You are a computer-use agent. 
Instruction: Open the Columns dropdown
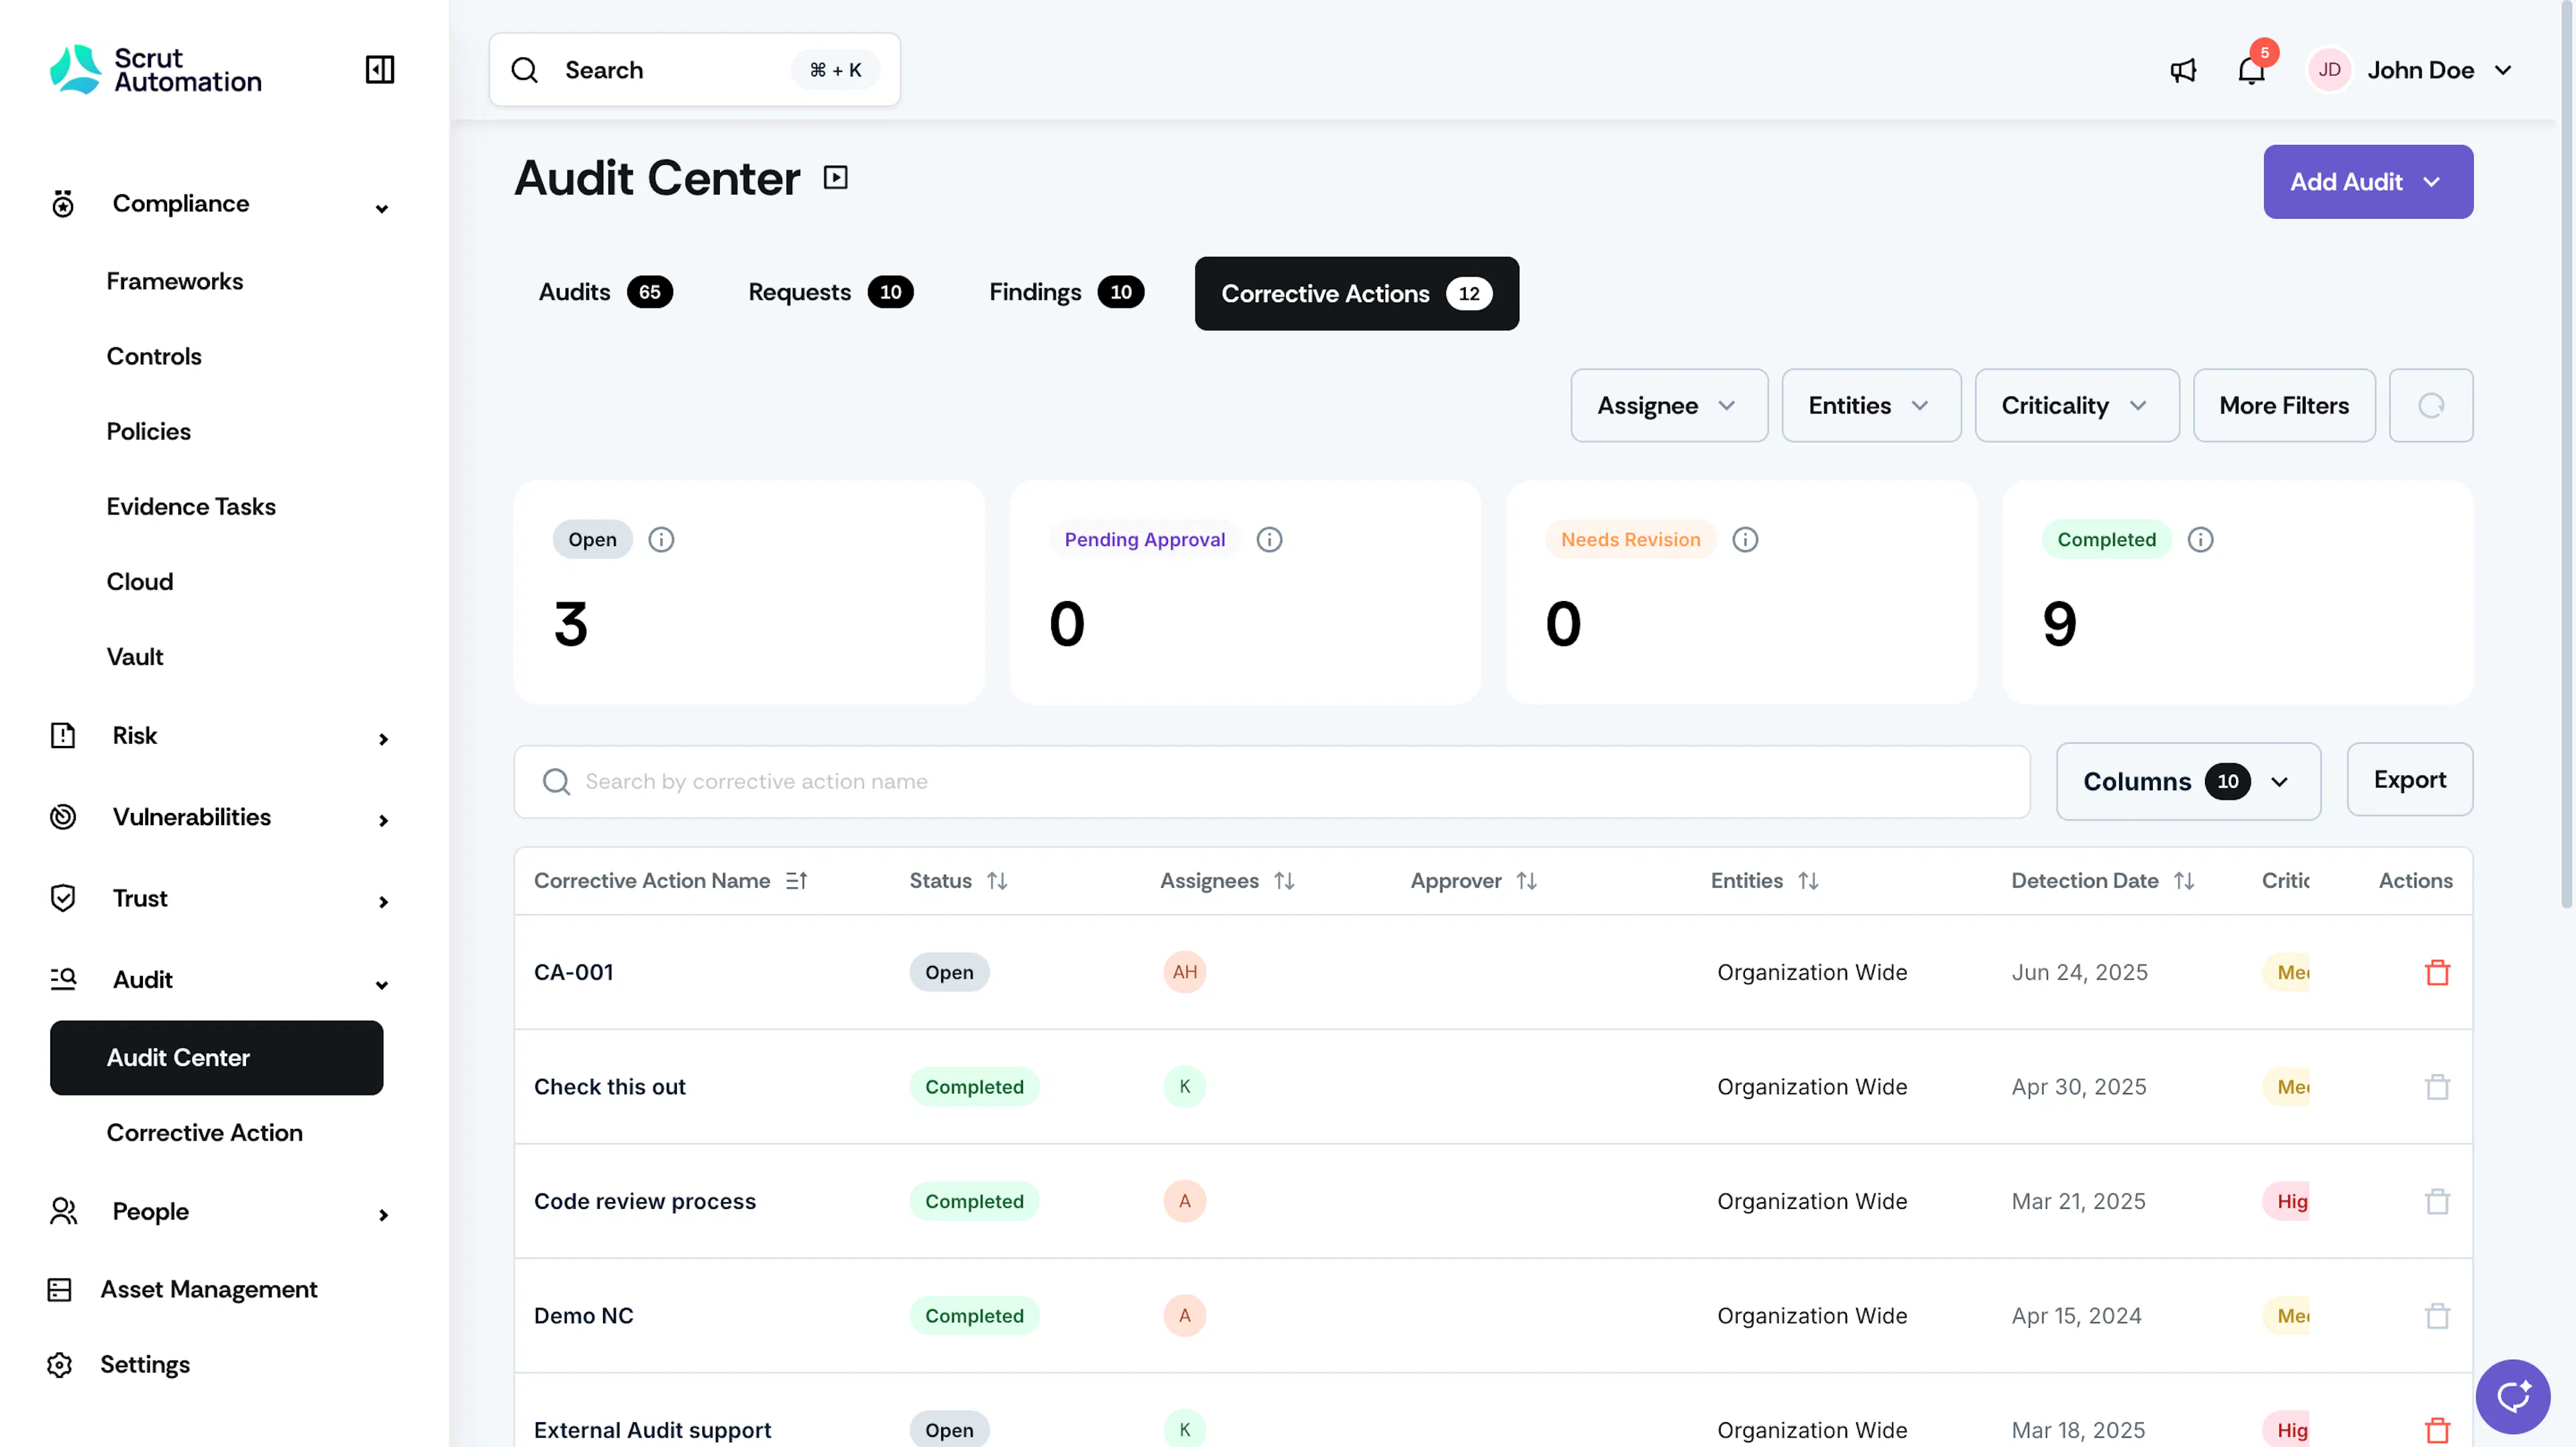tap(2188, 781)
